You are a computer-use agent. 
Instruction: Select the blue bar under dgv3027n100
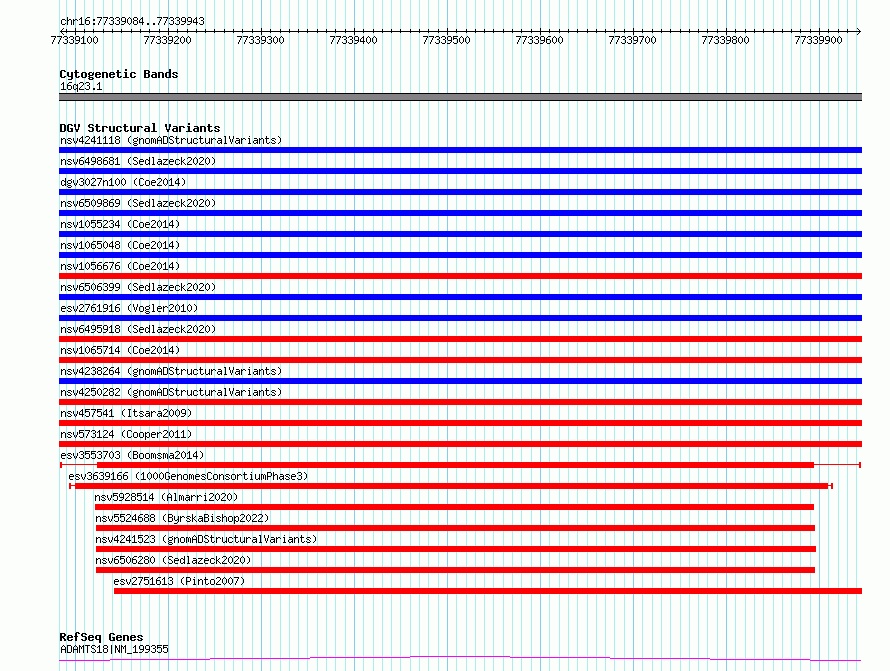point(460,192)
